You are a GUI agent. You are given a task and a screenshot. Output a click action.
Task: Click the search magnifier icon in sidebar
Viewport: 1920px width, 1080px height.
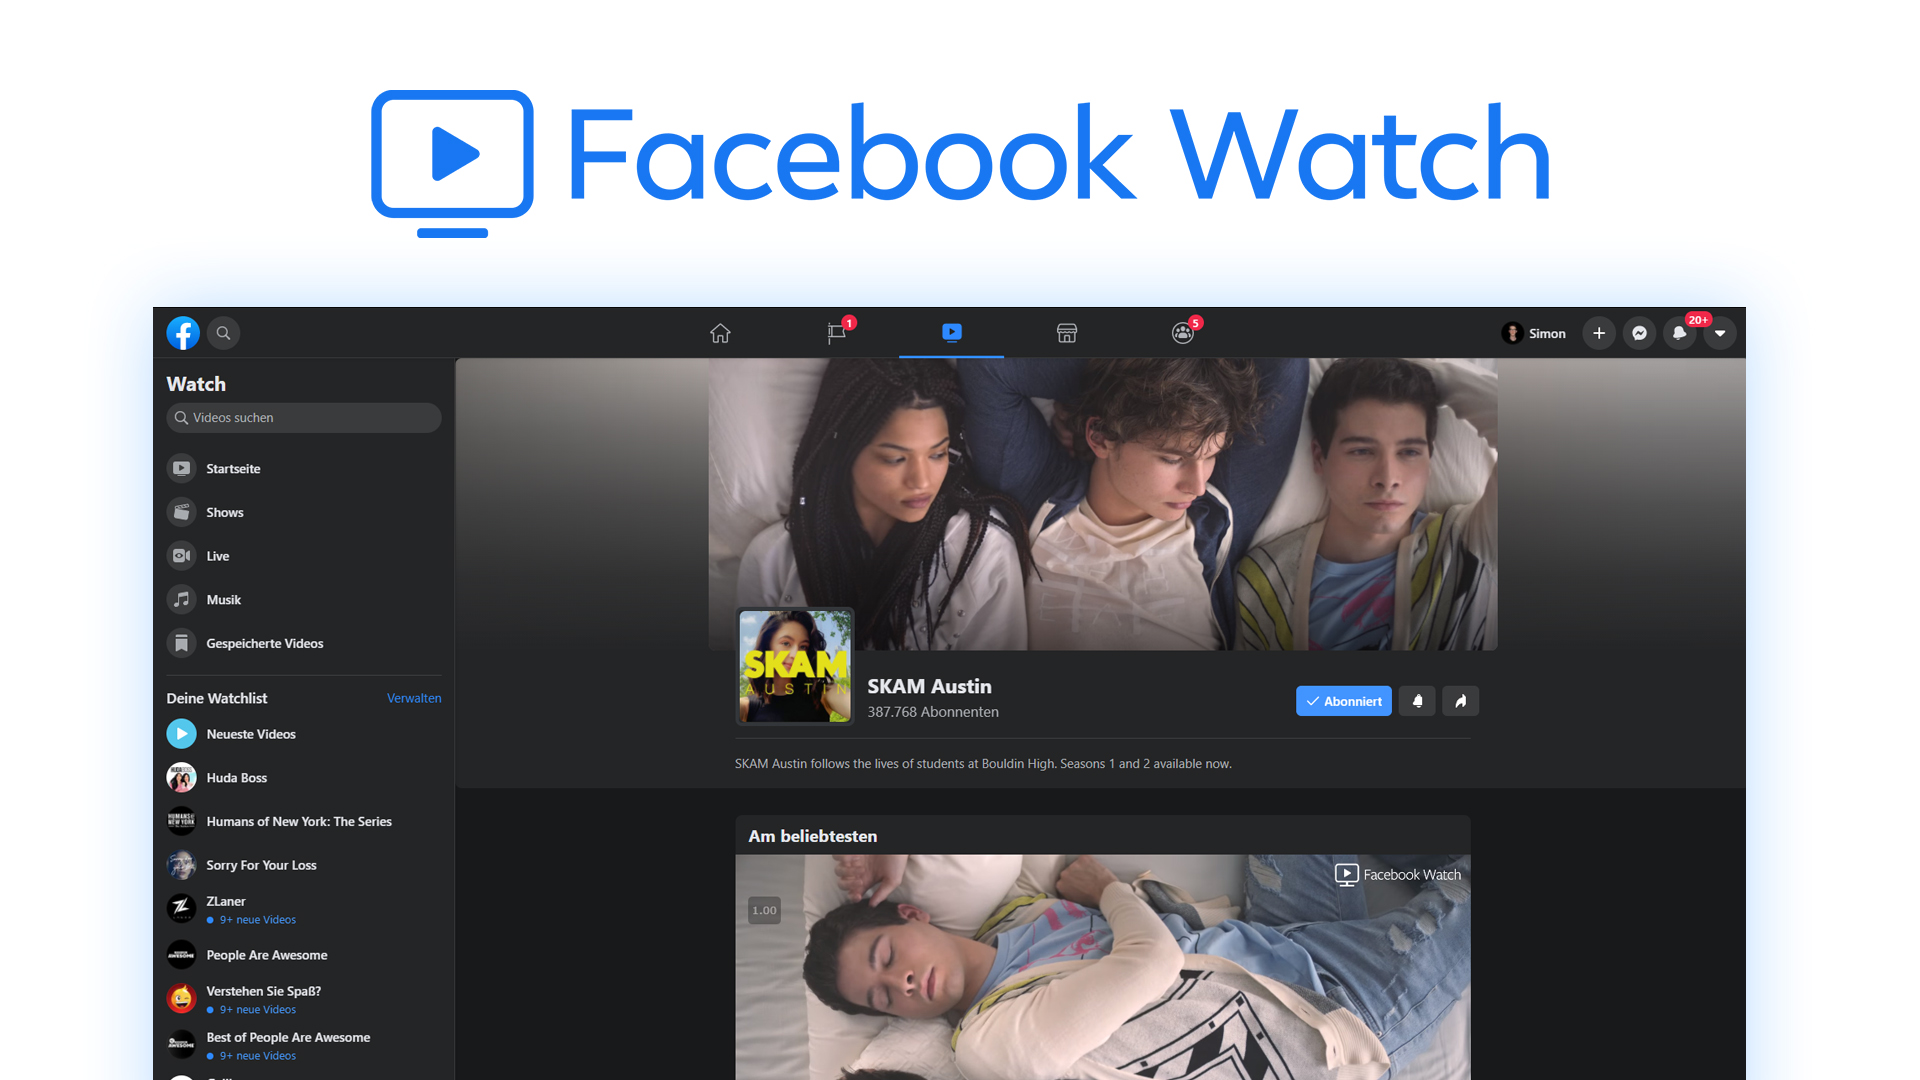185,418
